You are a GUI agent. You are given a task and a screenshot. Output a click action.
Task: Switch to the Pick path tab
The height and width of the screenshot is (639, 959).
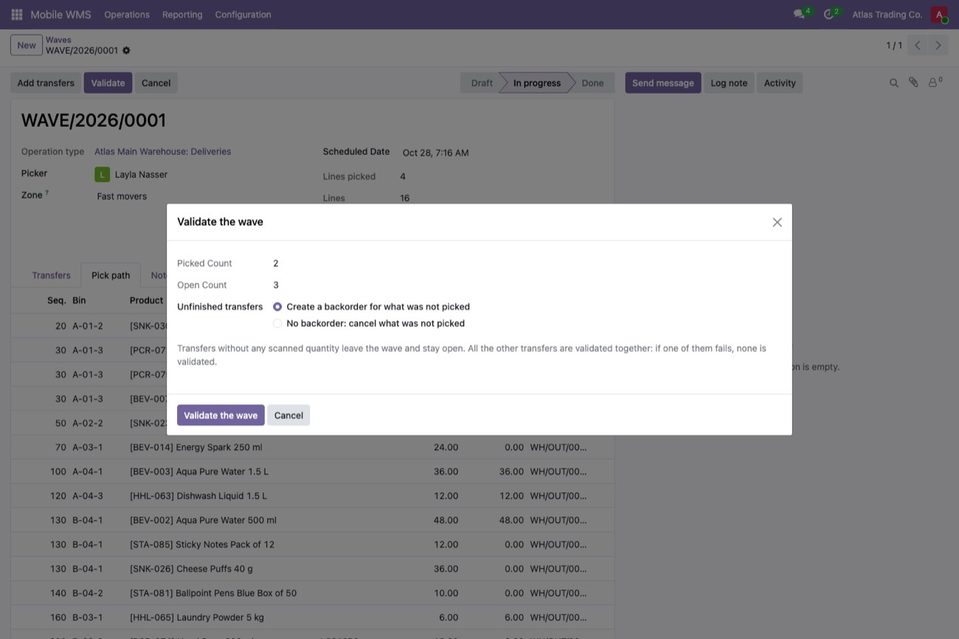tap(111, 275)
